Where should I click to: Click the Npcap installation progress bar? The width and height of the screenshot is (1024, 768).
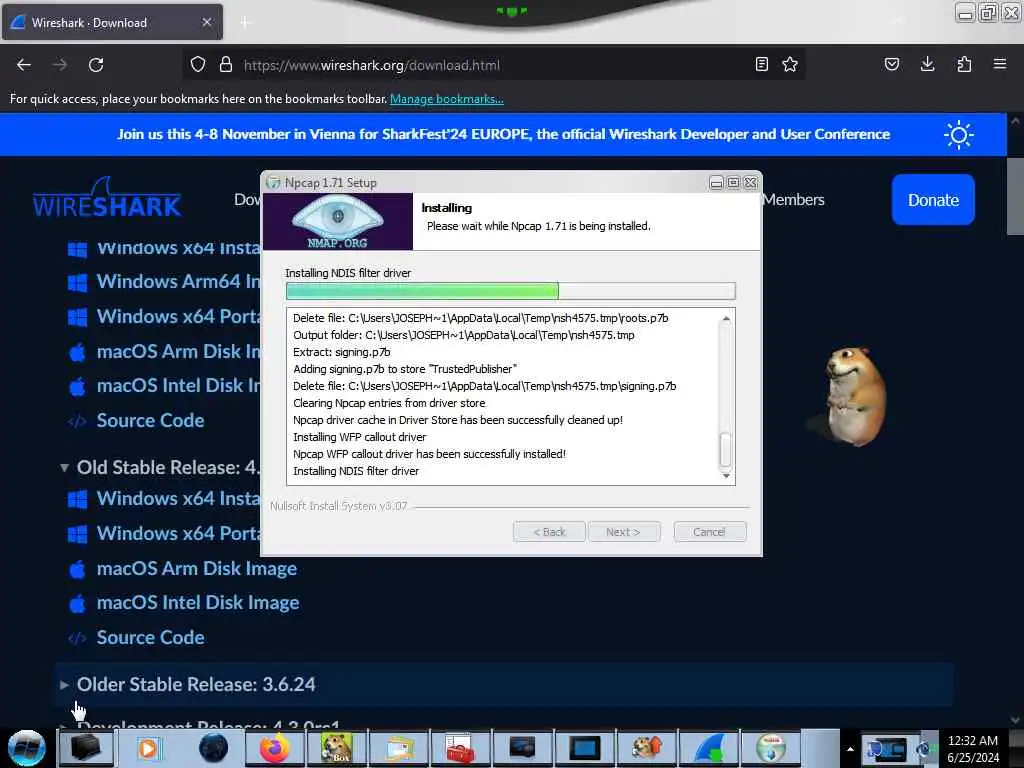(x=511, y=291)
